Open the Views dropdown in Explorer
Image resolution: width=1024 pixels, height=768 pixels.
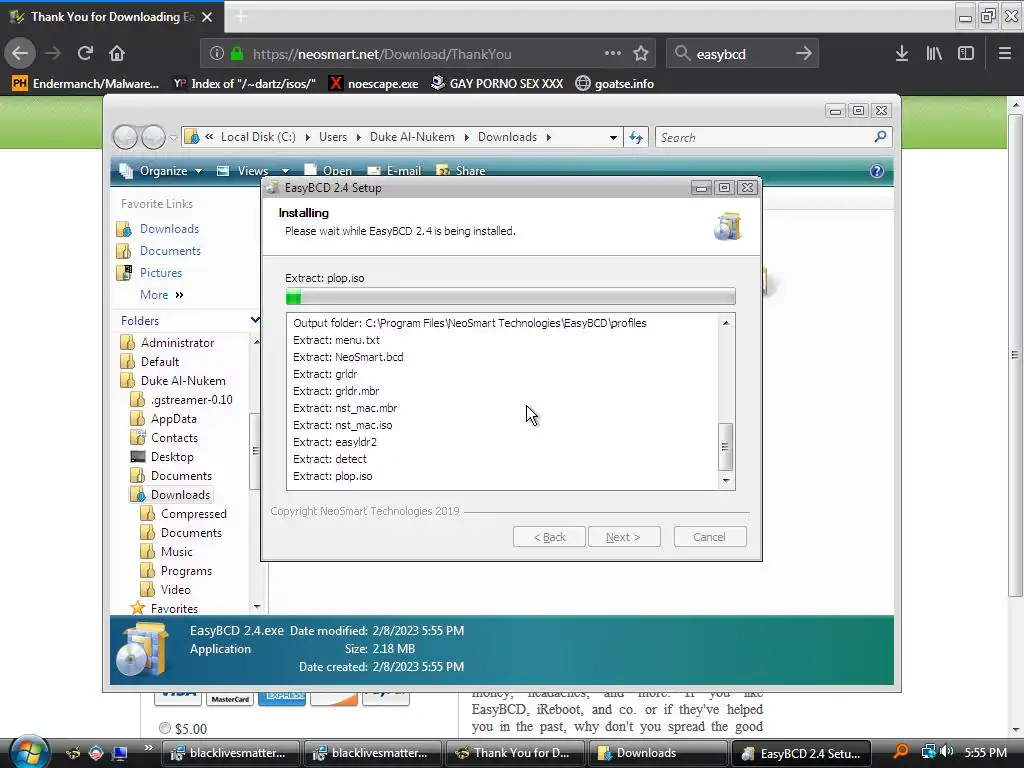(x=285, y=171)
